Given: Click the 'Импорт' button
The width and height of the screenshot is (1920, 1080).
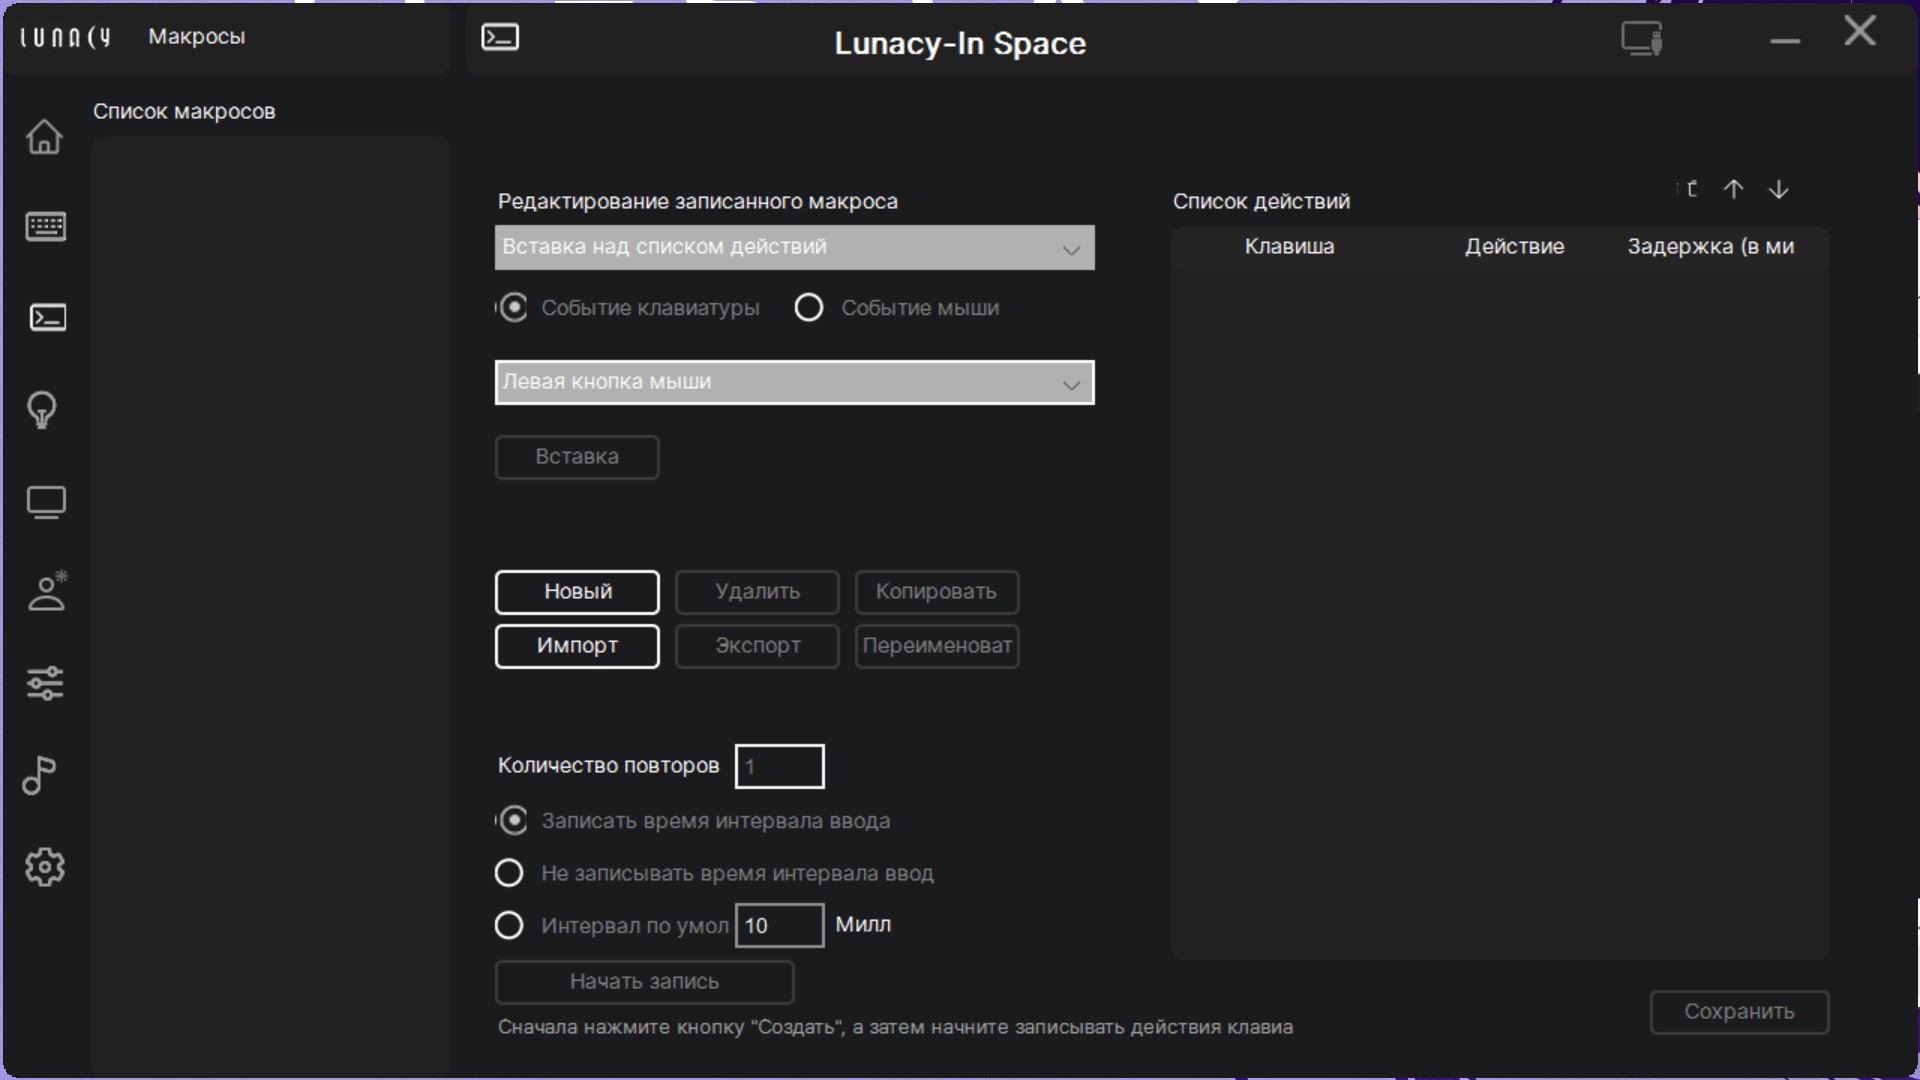Looking at the screenshot, I should (577, 646).
